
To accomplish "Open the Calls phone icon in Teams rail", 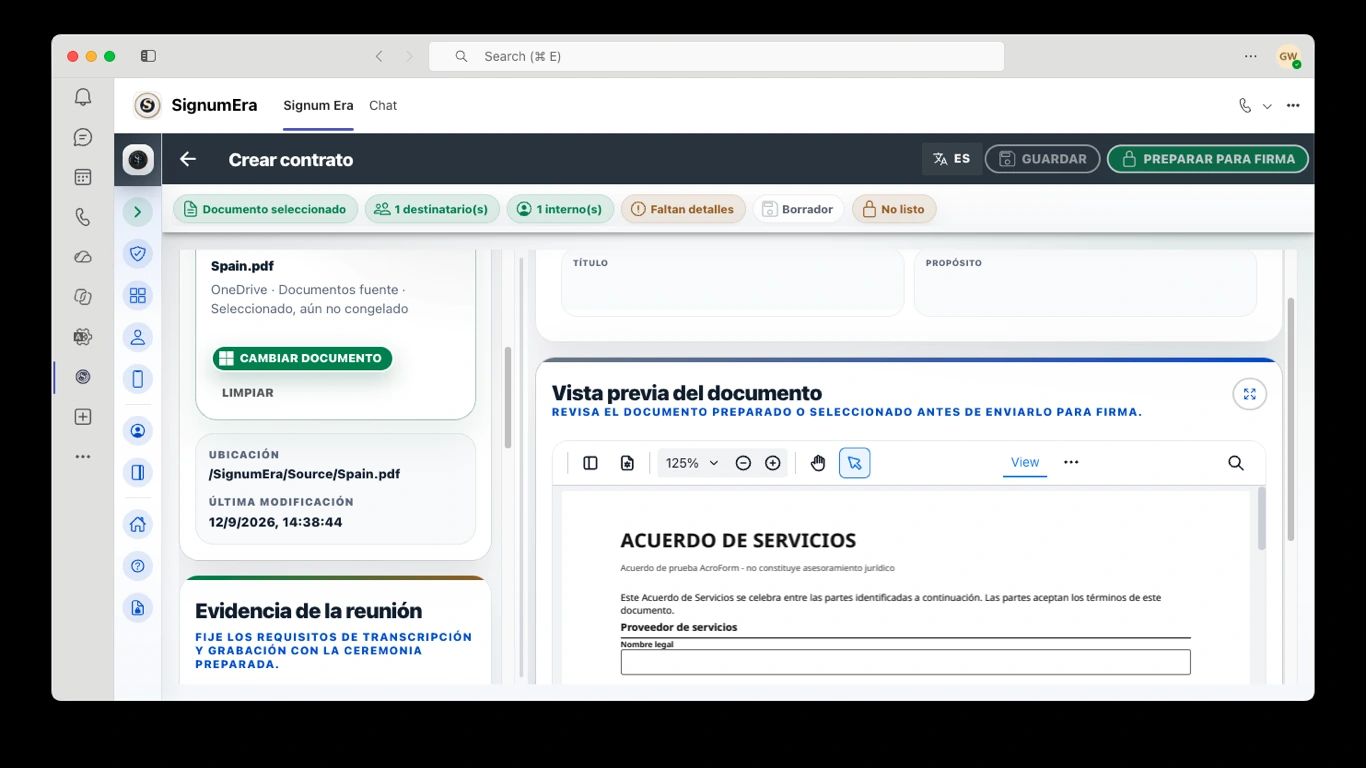I will [x=83, y=217].
